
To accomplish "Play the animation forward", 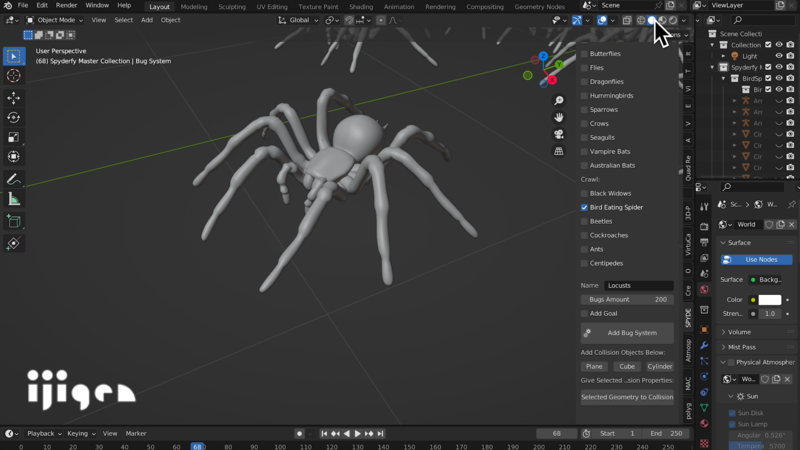I will point(358,434).
